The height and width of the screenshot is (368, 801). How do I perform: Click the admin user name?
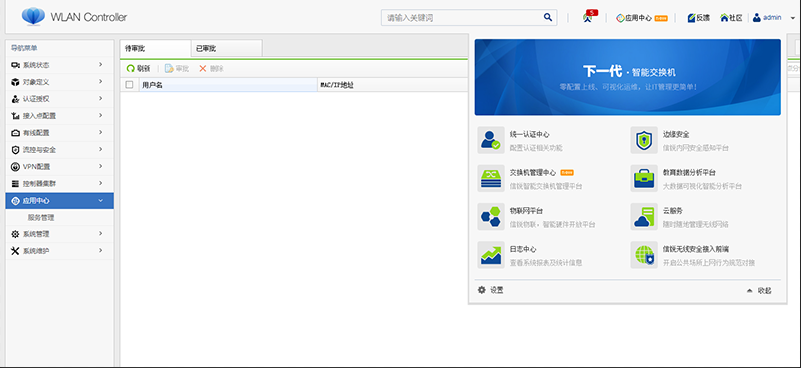coord(772,17)
